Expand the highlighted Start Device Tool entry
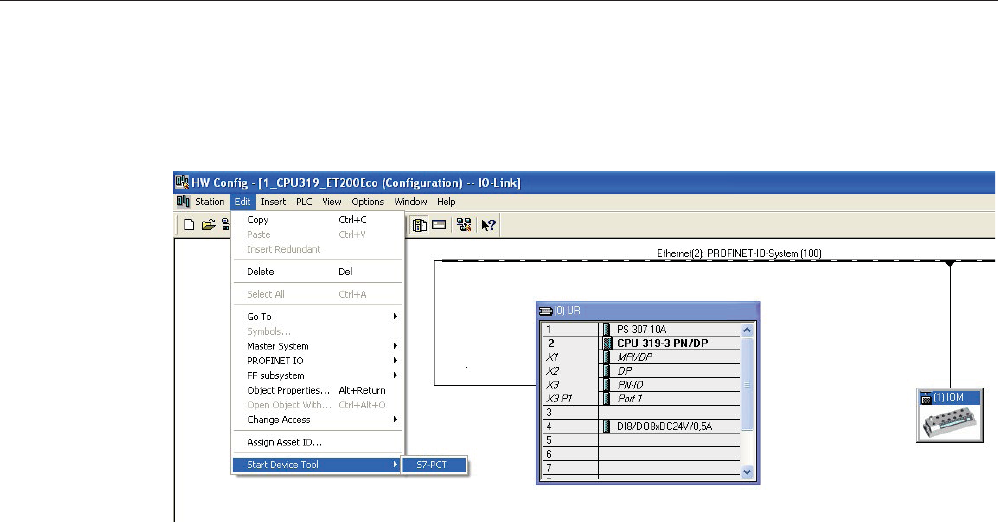998x522 pixels. point(318,465)
